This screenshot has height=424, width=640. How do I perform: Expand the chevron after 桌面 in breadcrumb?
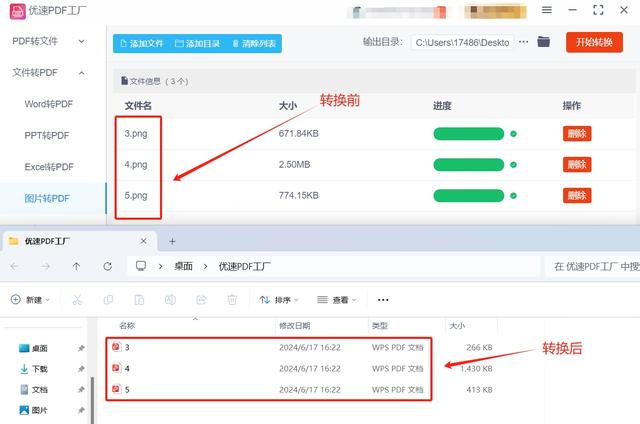[x=205, y=266]
